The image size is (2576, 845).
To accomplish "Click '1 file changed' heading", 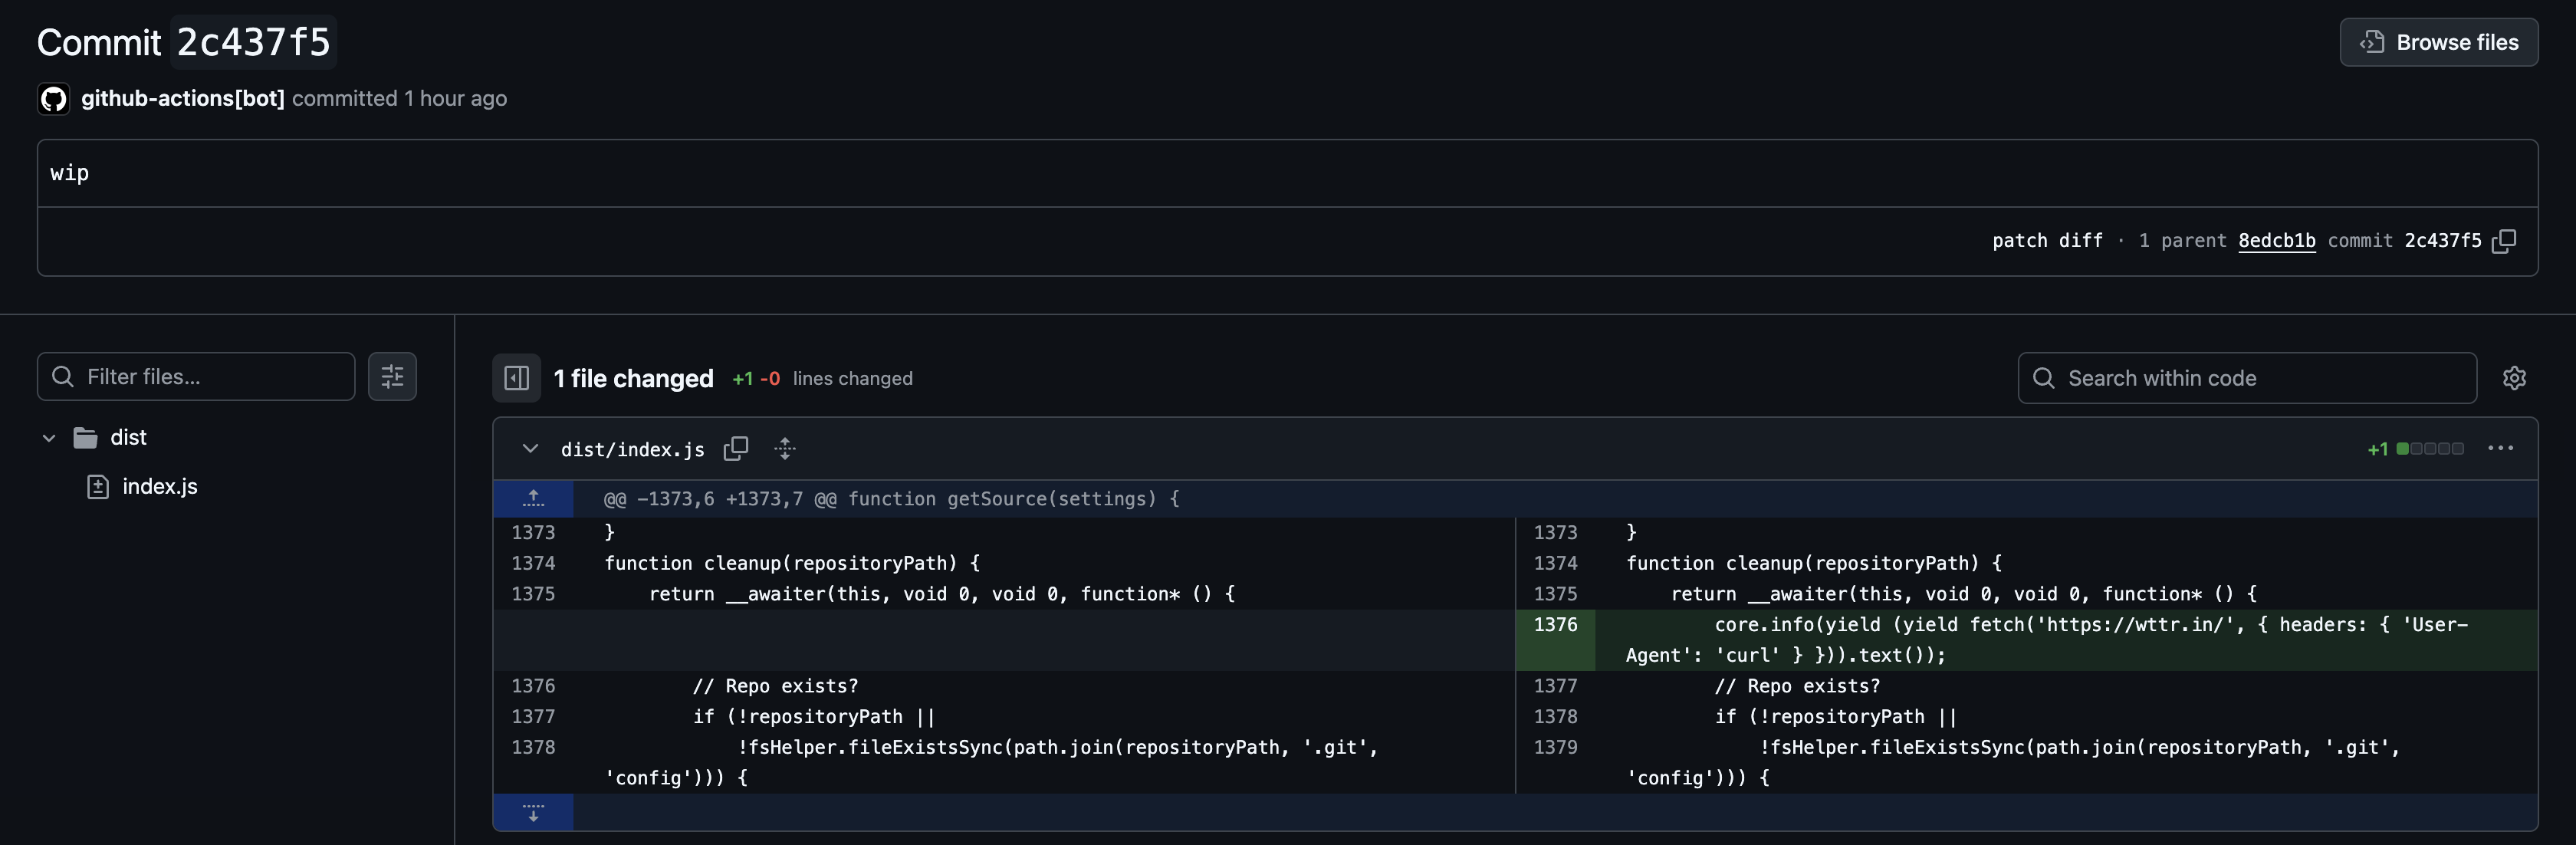I will point(633,378).
